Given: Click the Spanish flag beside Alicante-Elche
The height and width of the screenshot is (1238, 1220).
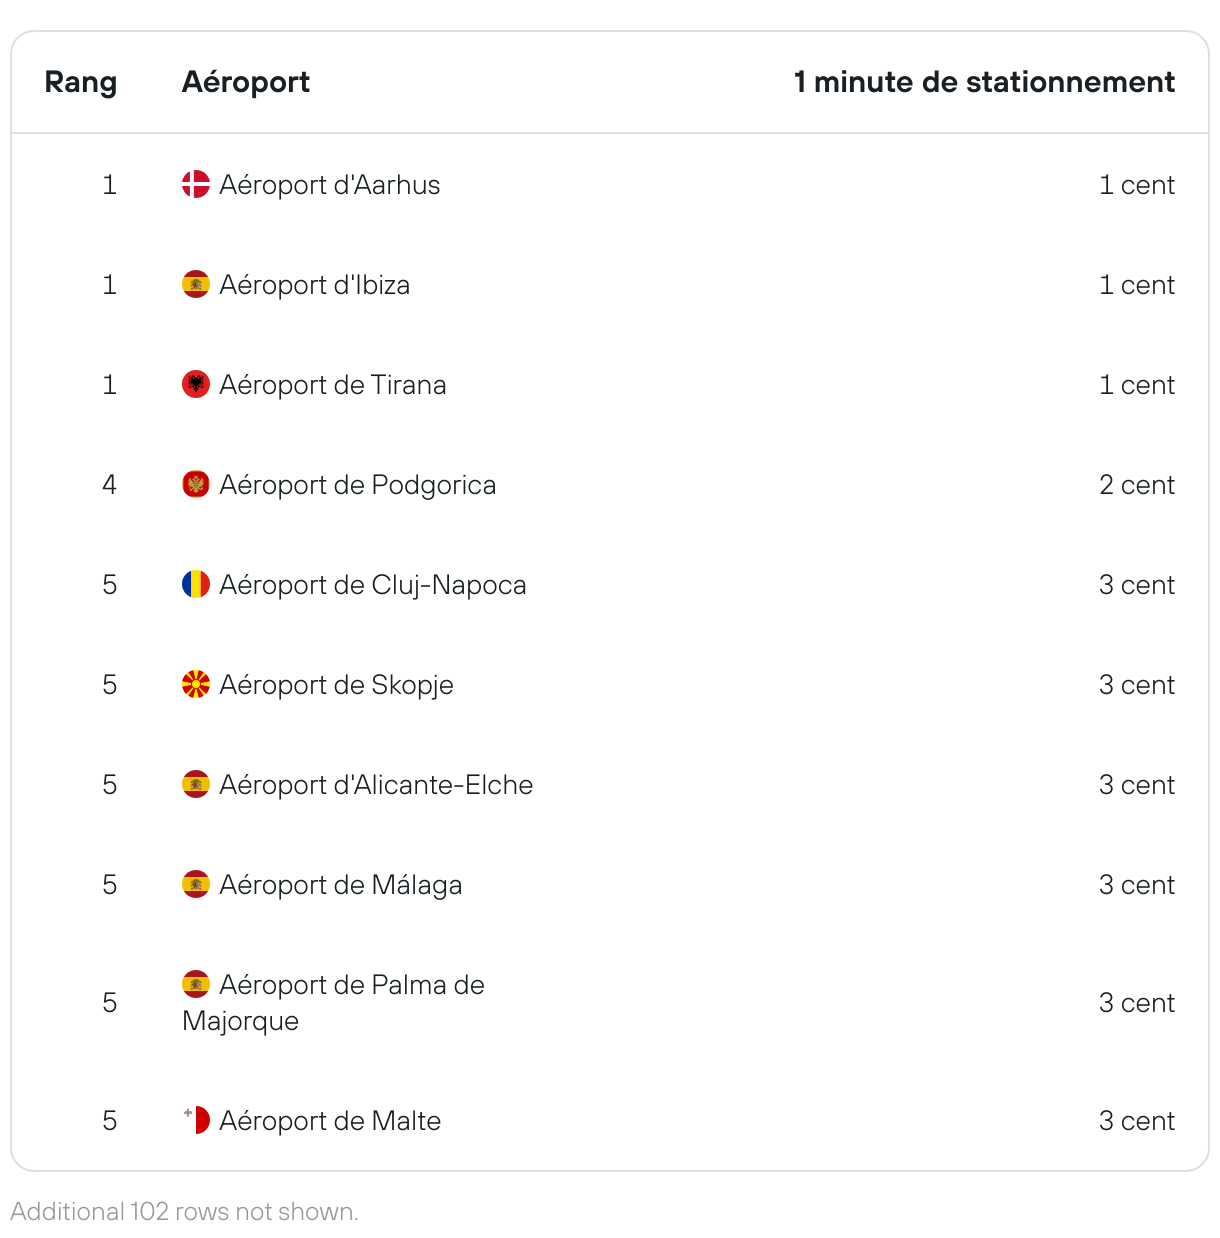Looking at the screenshot, I should click(196, 784).
